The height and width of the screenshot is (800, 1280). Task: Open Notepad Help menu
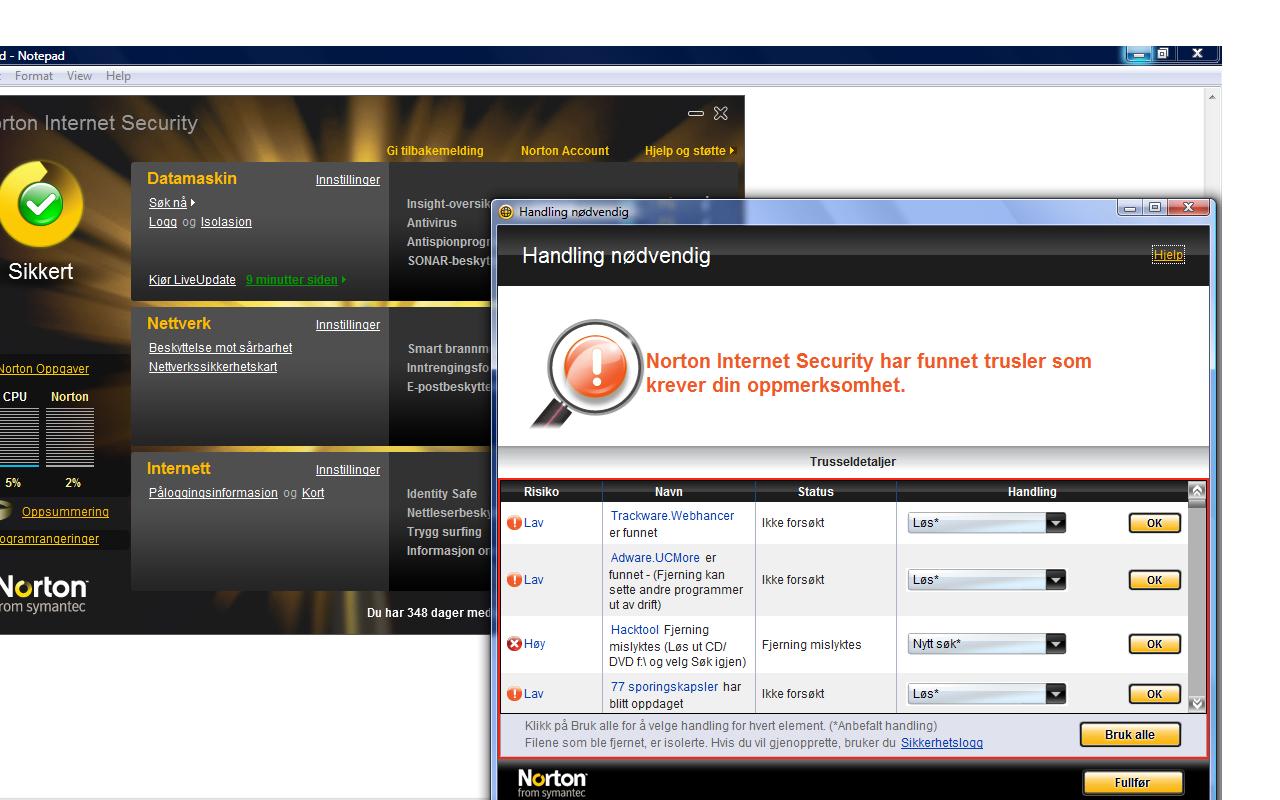click(118, 76)
